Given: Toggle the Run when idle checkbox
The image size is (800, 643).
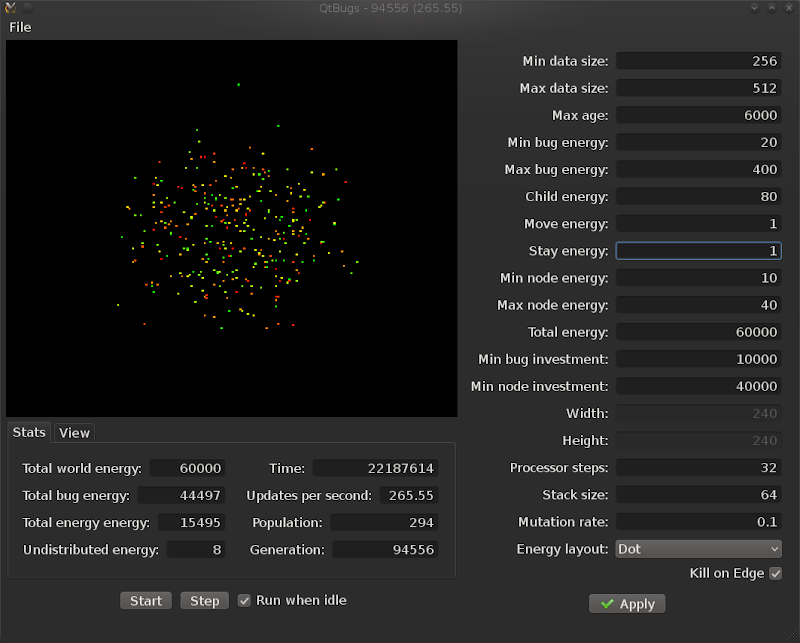Looking at the screenshot, I should (x=244, y=601).
